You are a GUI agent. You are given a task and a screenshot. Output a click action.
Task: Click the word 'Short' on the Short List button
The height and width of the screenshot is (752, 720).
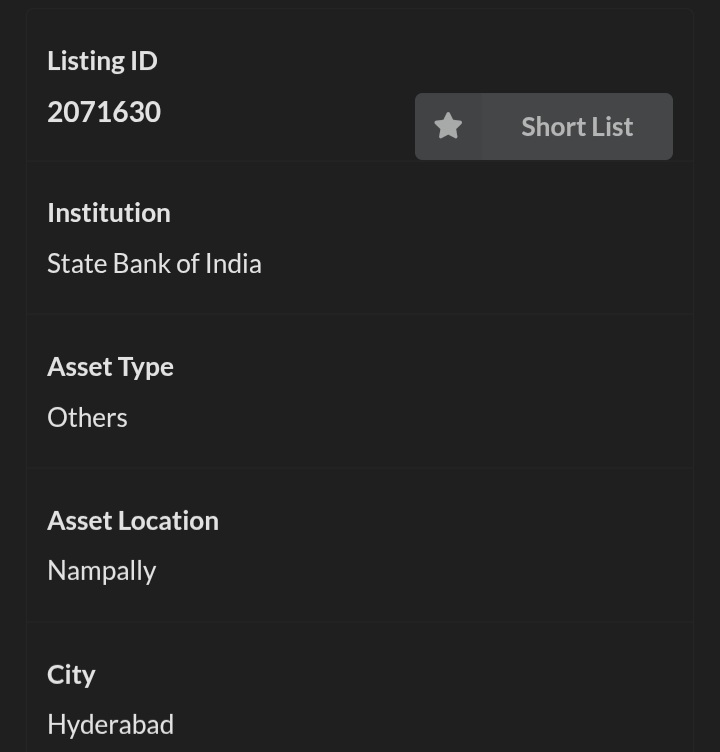551,127
